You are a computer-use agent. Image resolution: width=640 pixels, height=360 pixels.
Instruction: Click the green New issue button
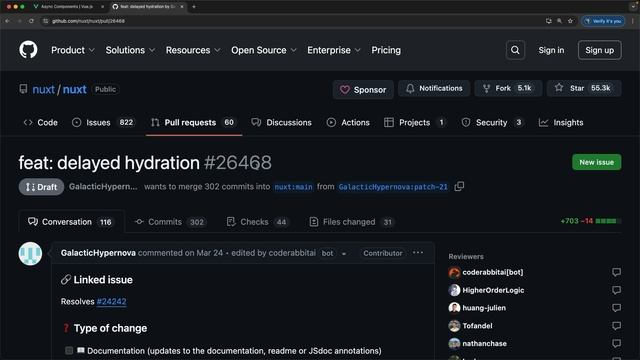[x=596, y=162]
